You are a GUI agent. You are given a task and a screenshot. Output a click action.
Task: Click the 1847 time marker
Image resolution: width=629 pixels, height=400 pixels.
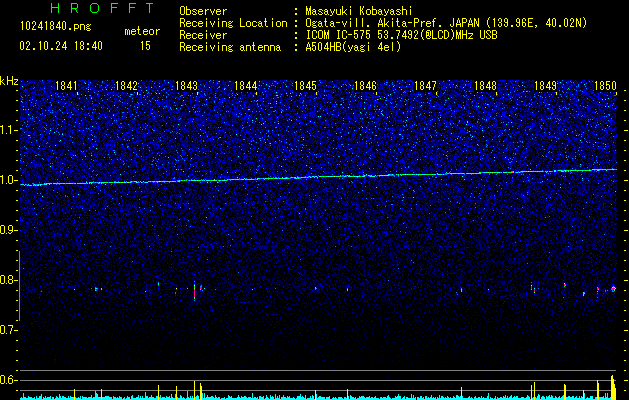(x=425, y=86)
